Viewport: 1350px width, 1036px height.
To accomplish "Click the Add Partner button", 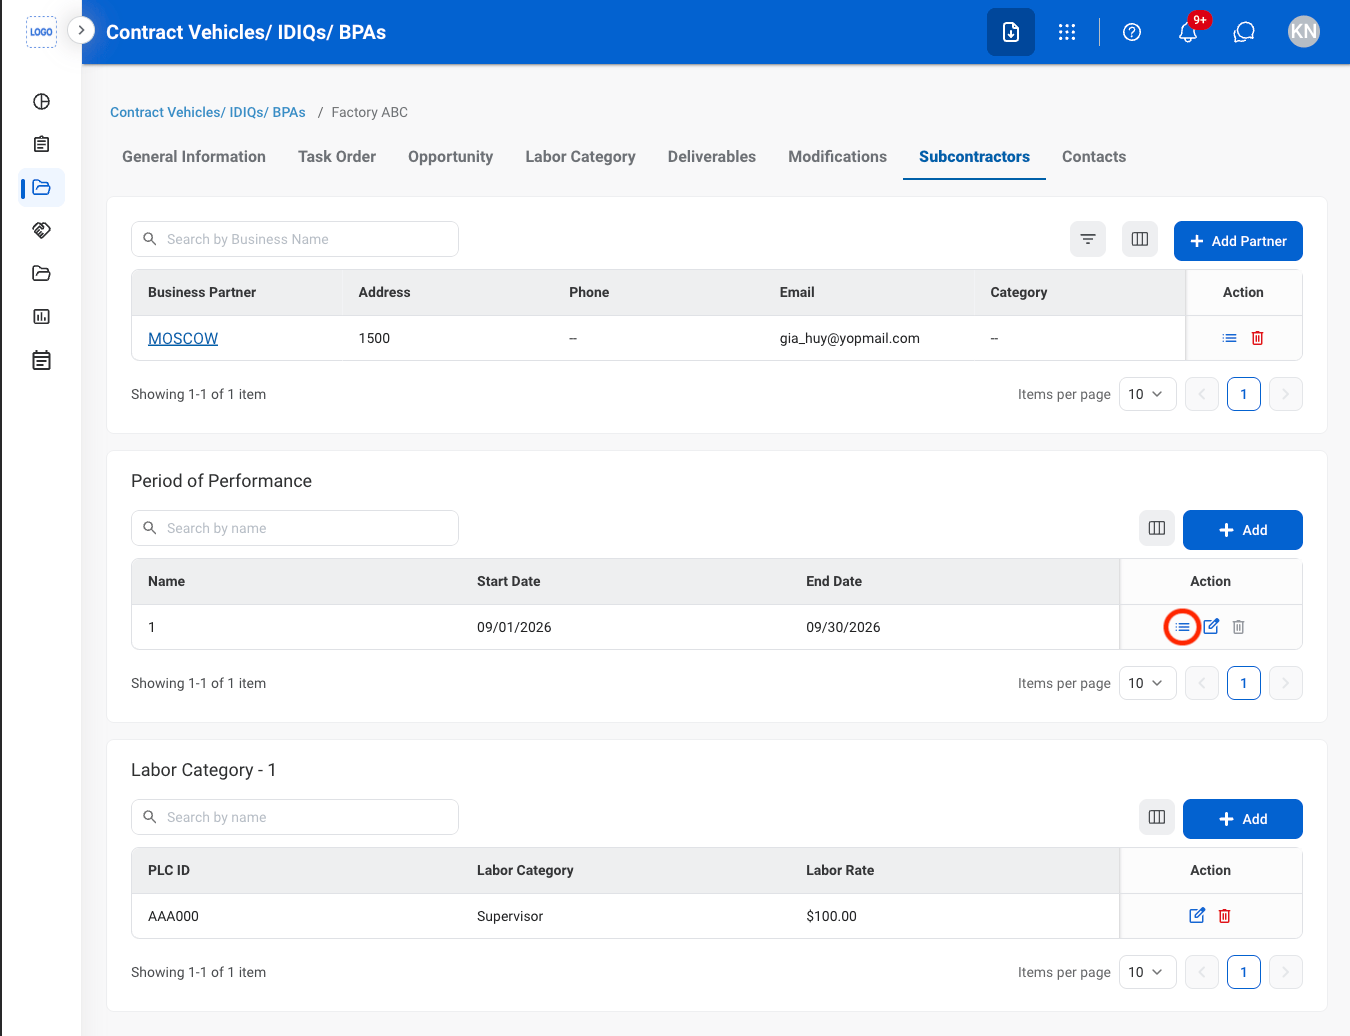I will coord(1238,241).
